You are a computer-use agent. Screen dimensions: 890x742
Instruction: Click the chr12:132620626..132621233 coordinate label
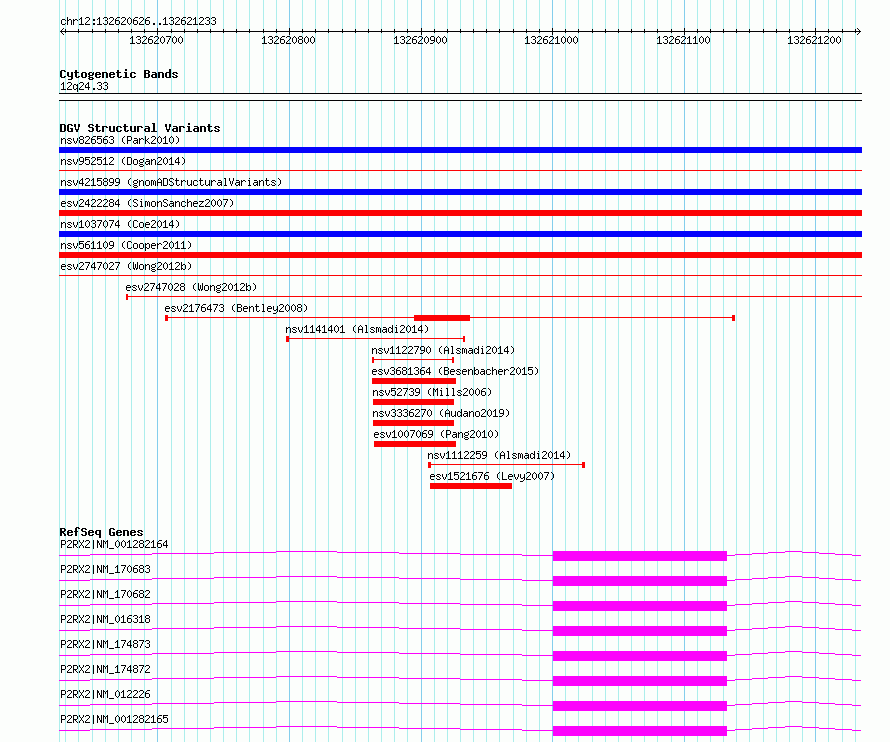pos(138,21)
